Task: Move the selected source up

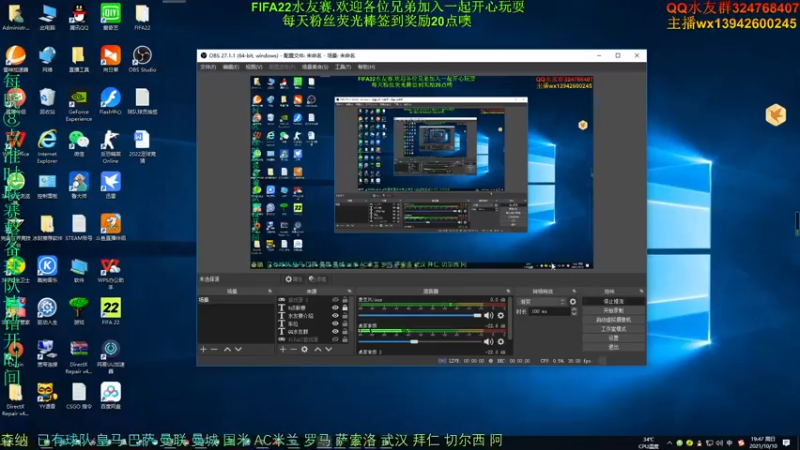Action: (317, 349)
